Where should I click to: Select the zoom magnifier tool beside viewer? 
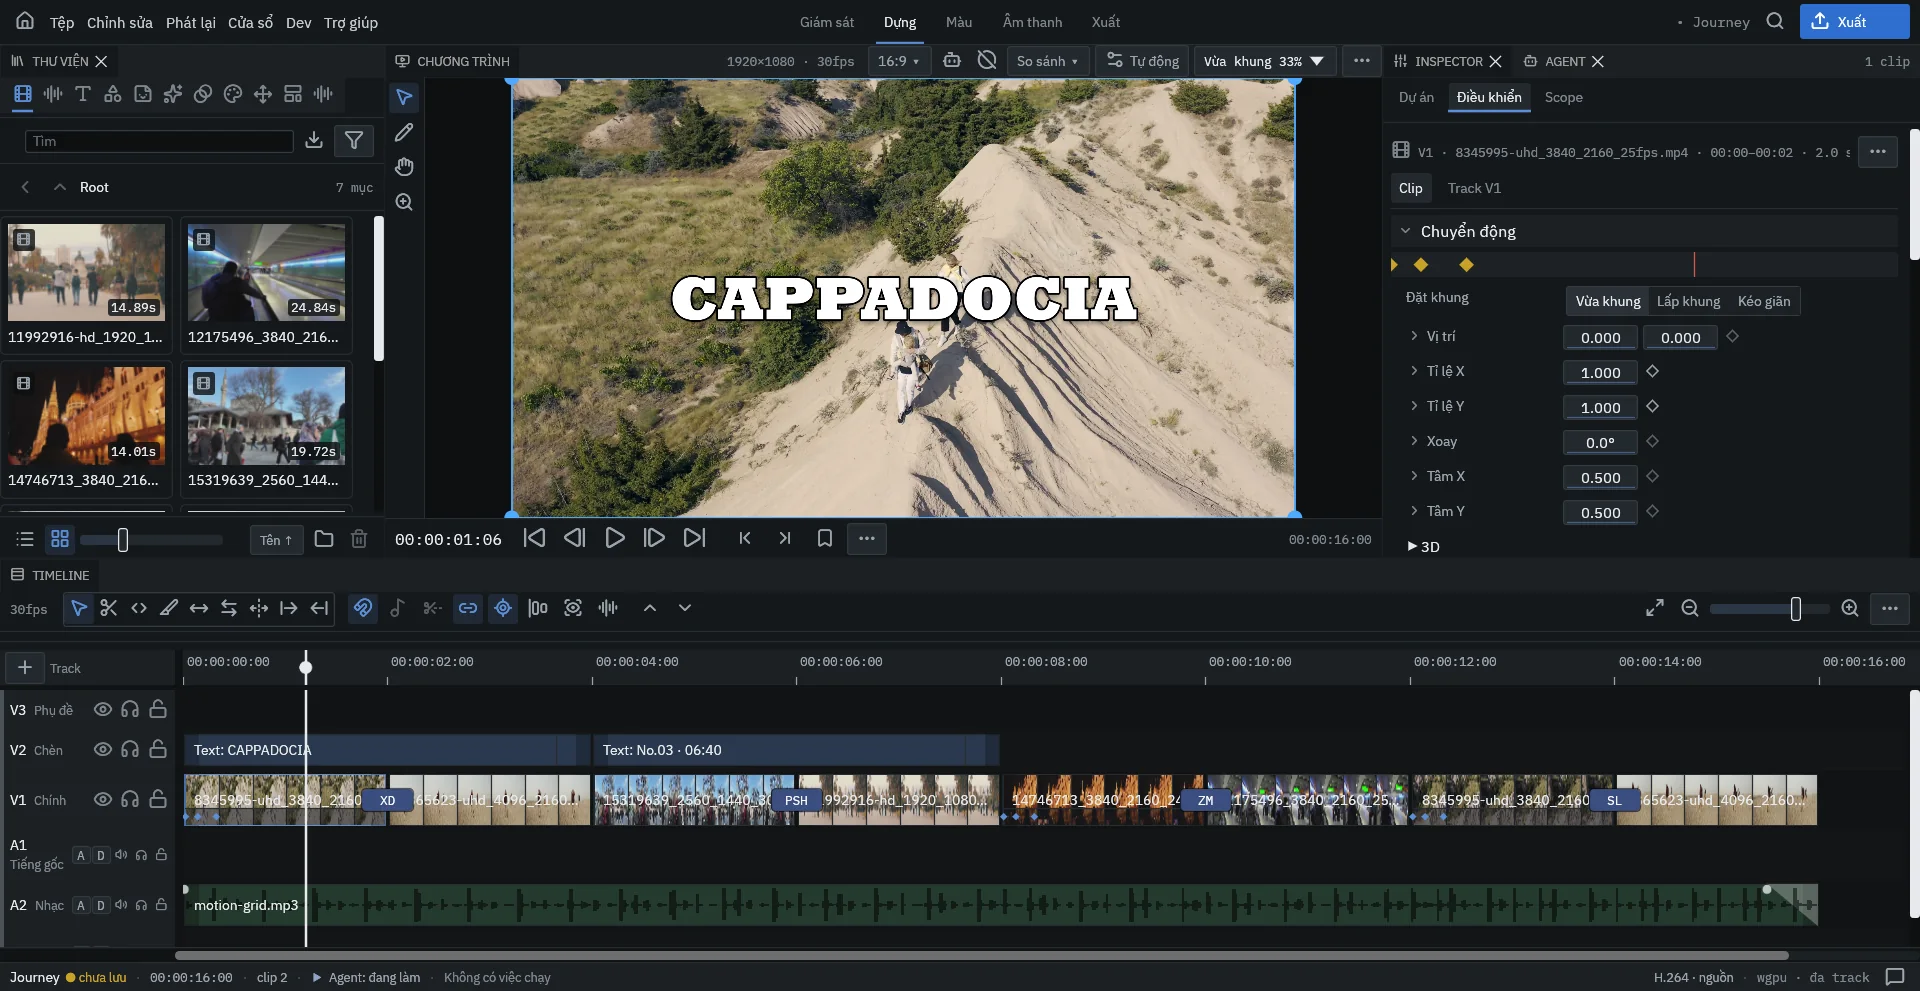404,202
